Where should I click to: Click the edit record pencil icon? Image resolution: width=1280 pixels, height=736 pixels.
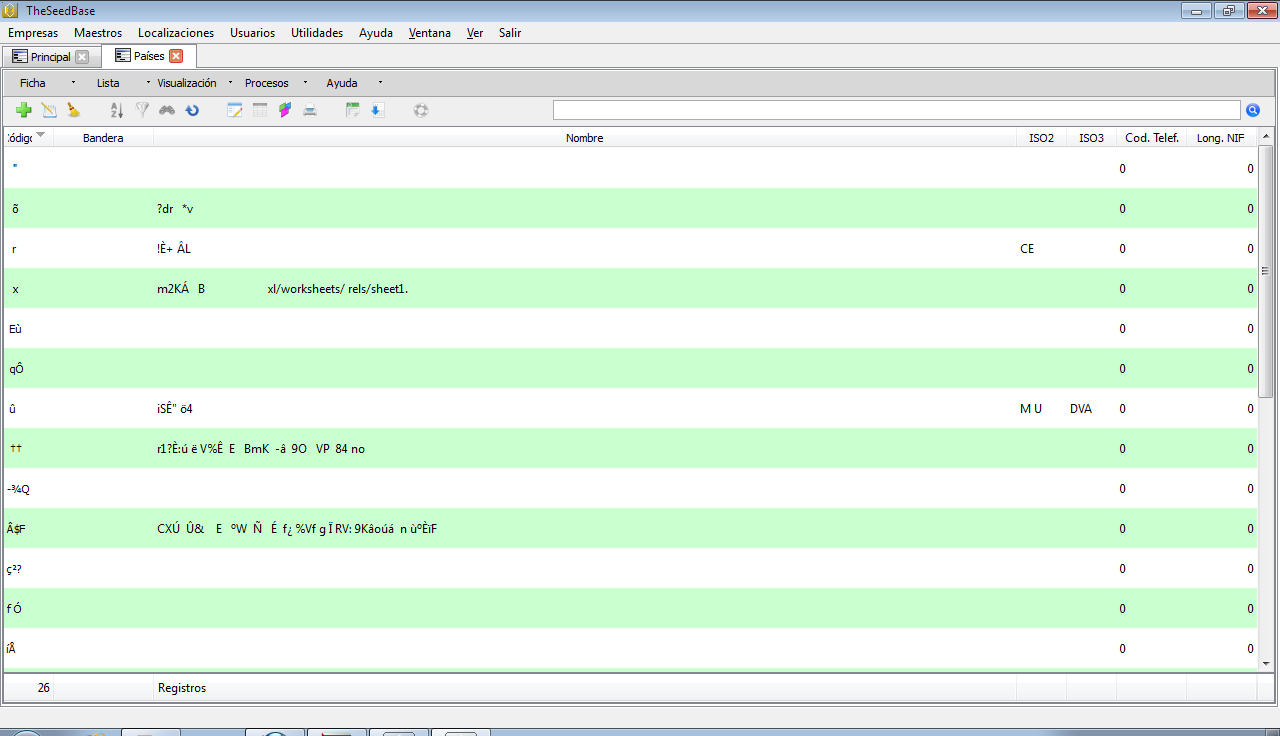[x=49, y=110]
